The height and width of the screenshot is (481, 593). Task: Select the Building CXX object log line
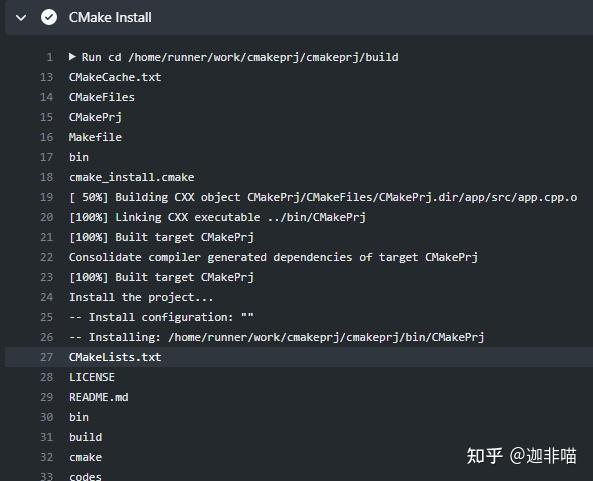tap(323, 197)
